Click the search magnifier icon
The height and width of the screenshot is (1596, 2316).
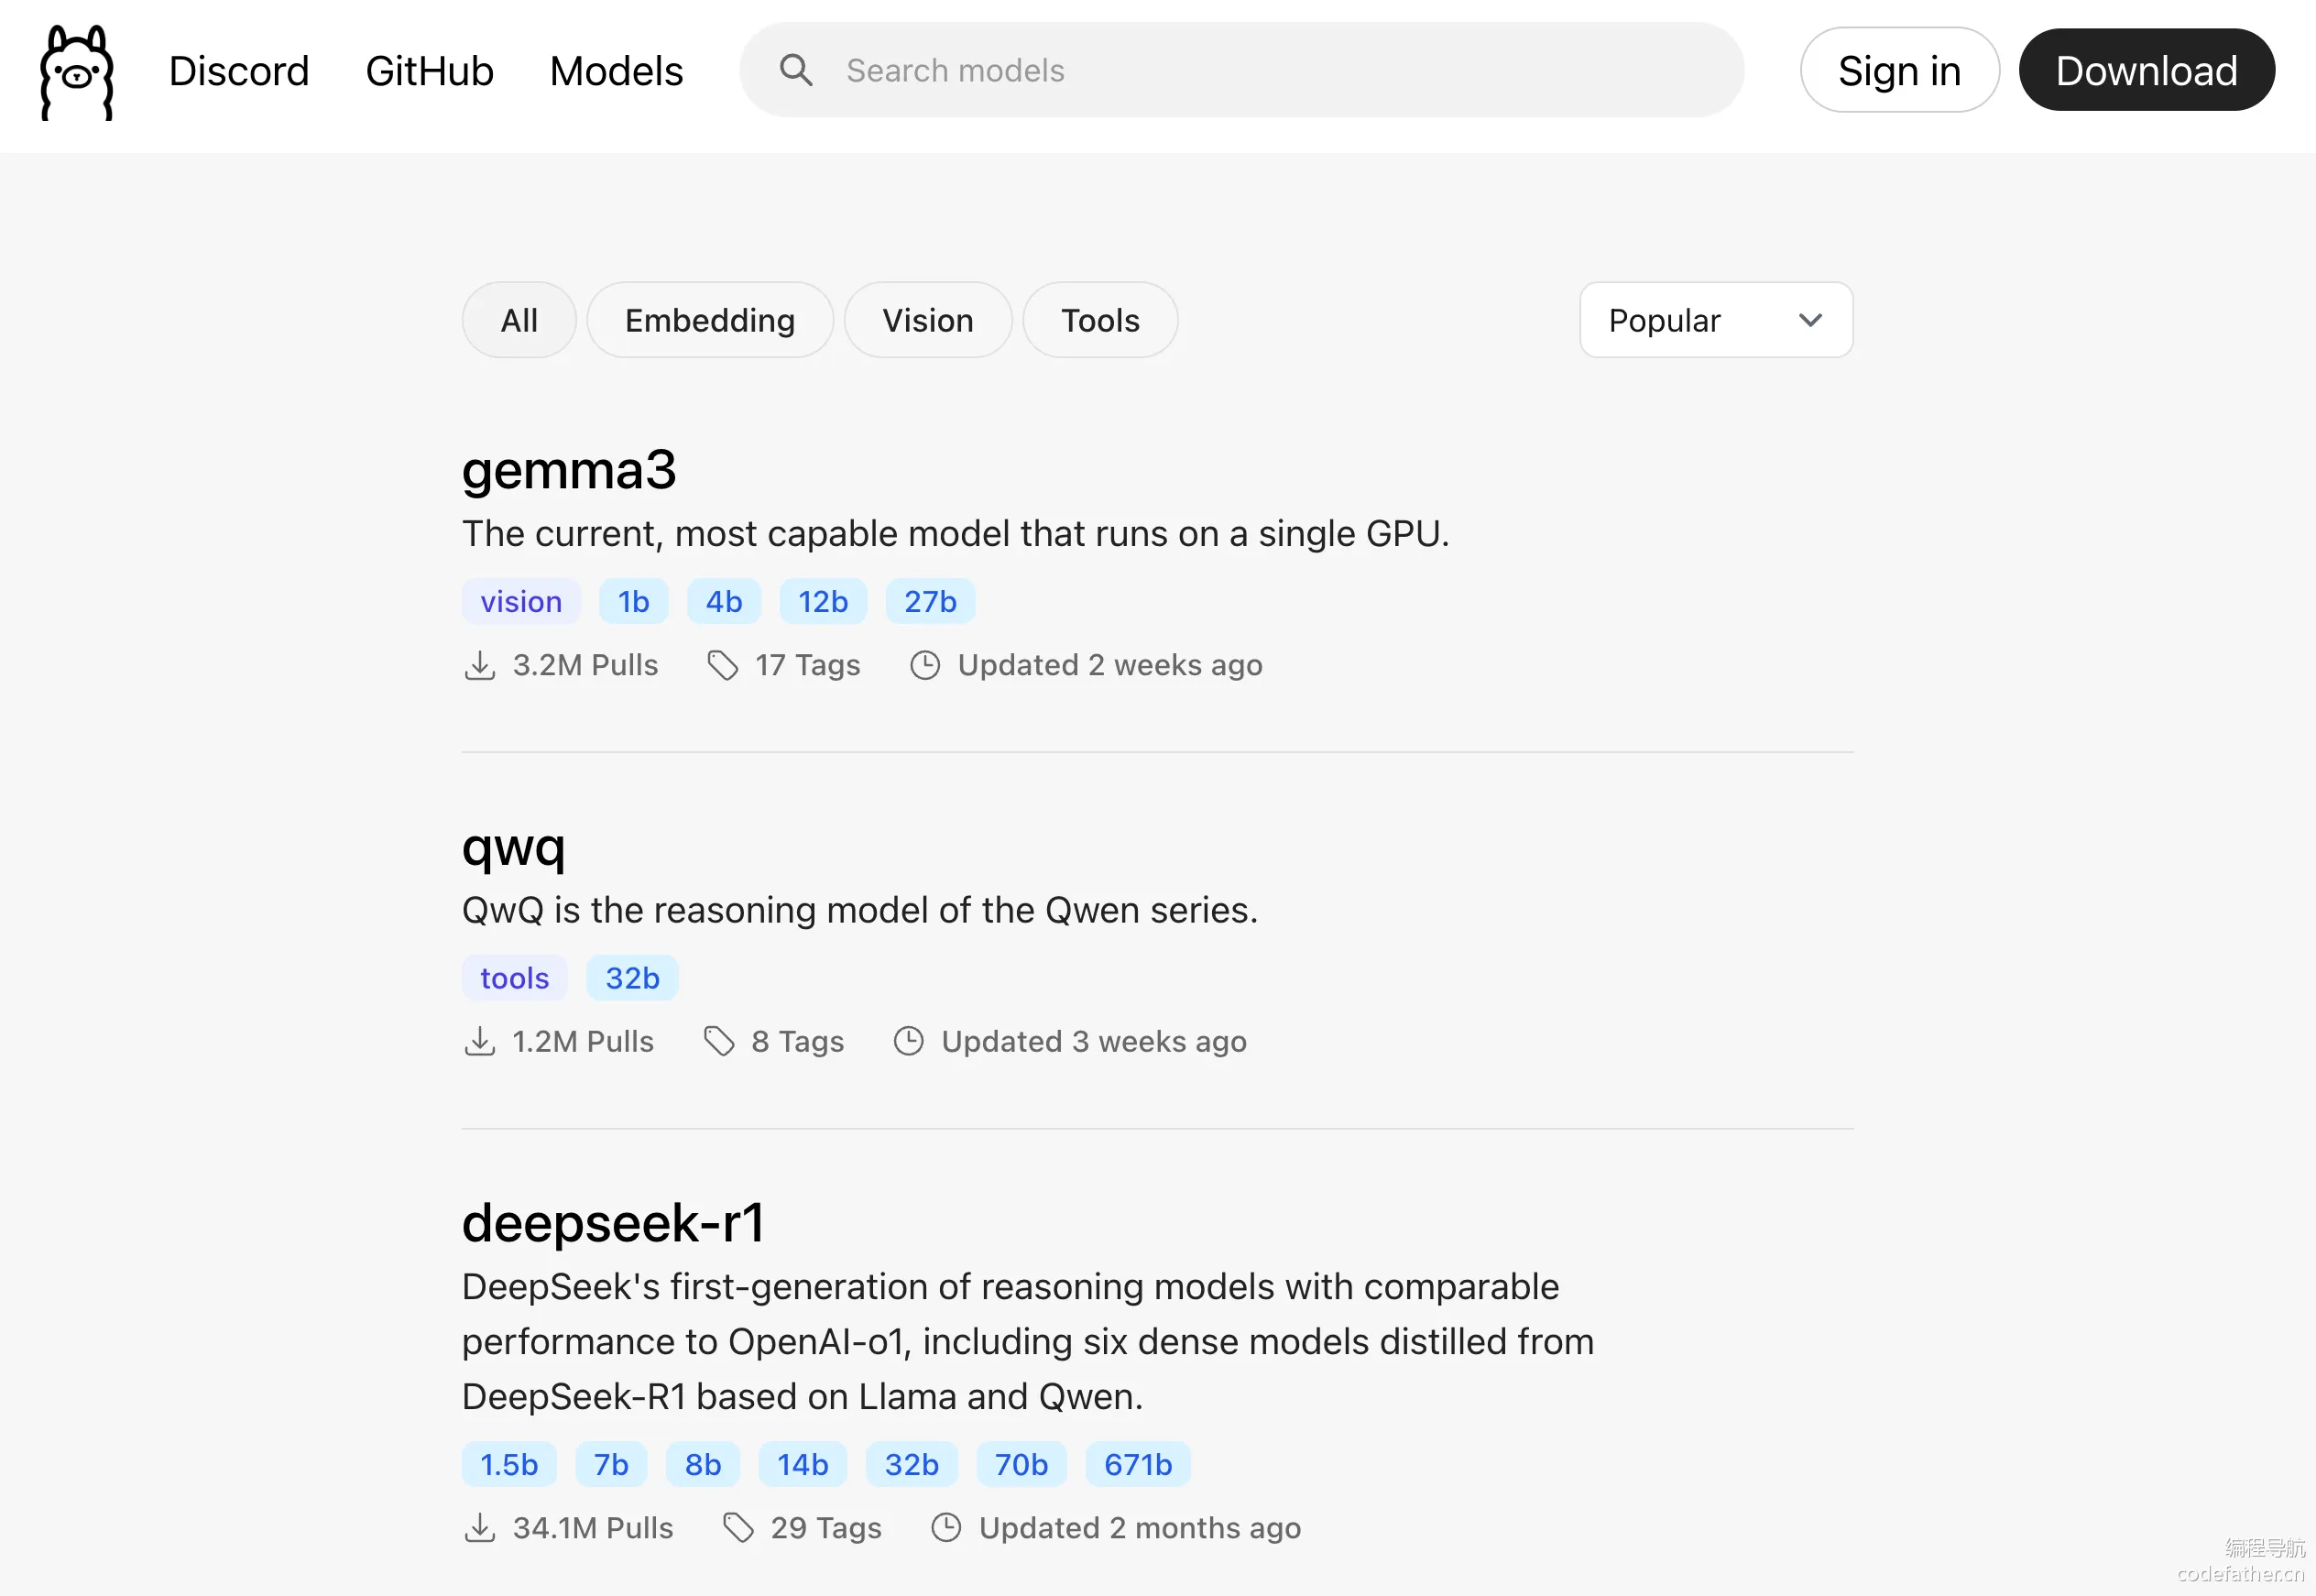pos(796,70)
